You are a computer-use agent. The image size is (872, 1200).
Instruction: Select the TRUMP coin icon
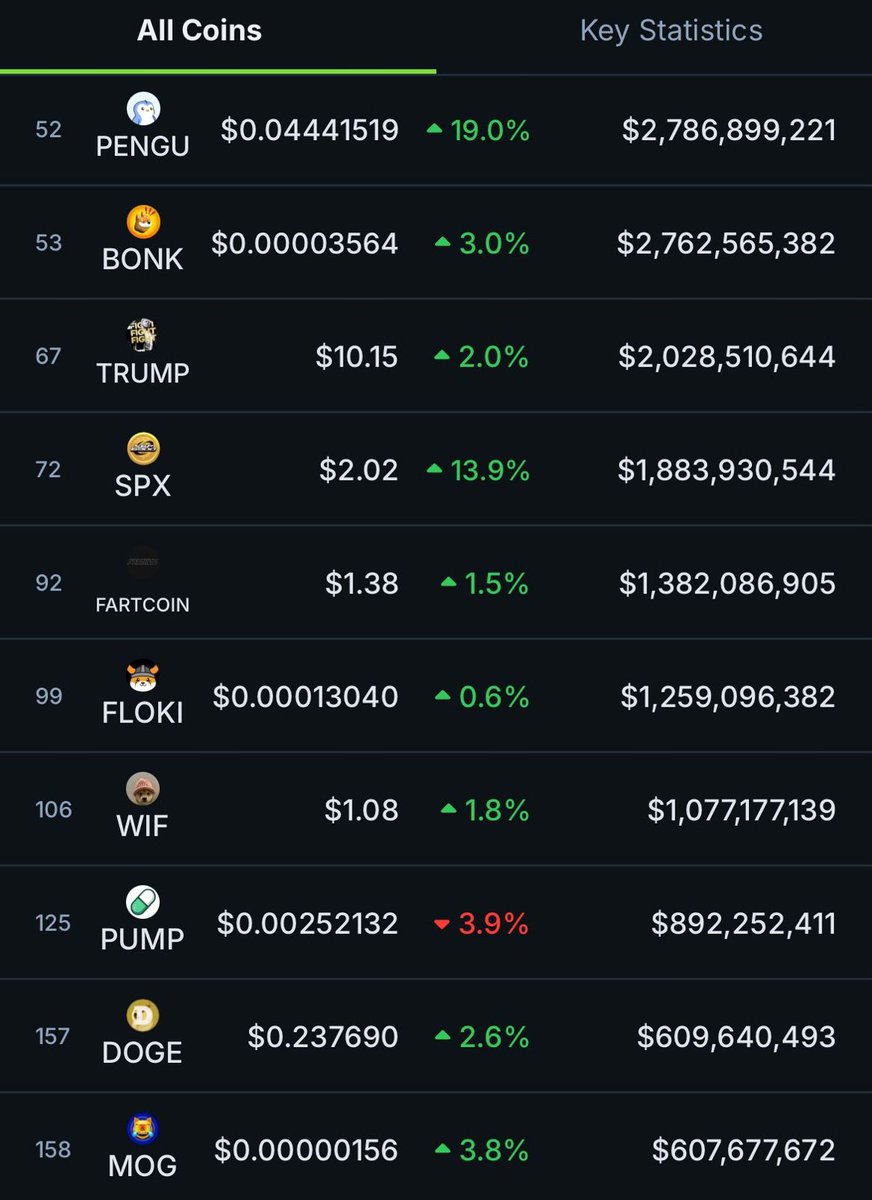coord(143,336)
